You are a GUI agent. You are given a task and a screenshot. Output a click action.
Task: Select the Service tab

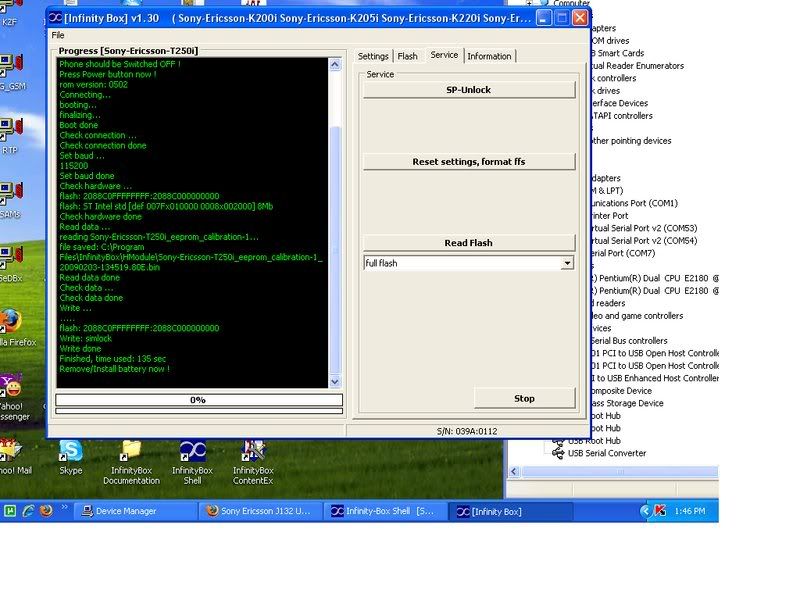tap(444, 55)
